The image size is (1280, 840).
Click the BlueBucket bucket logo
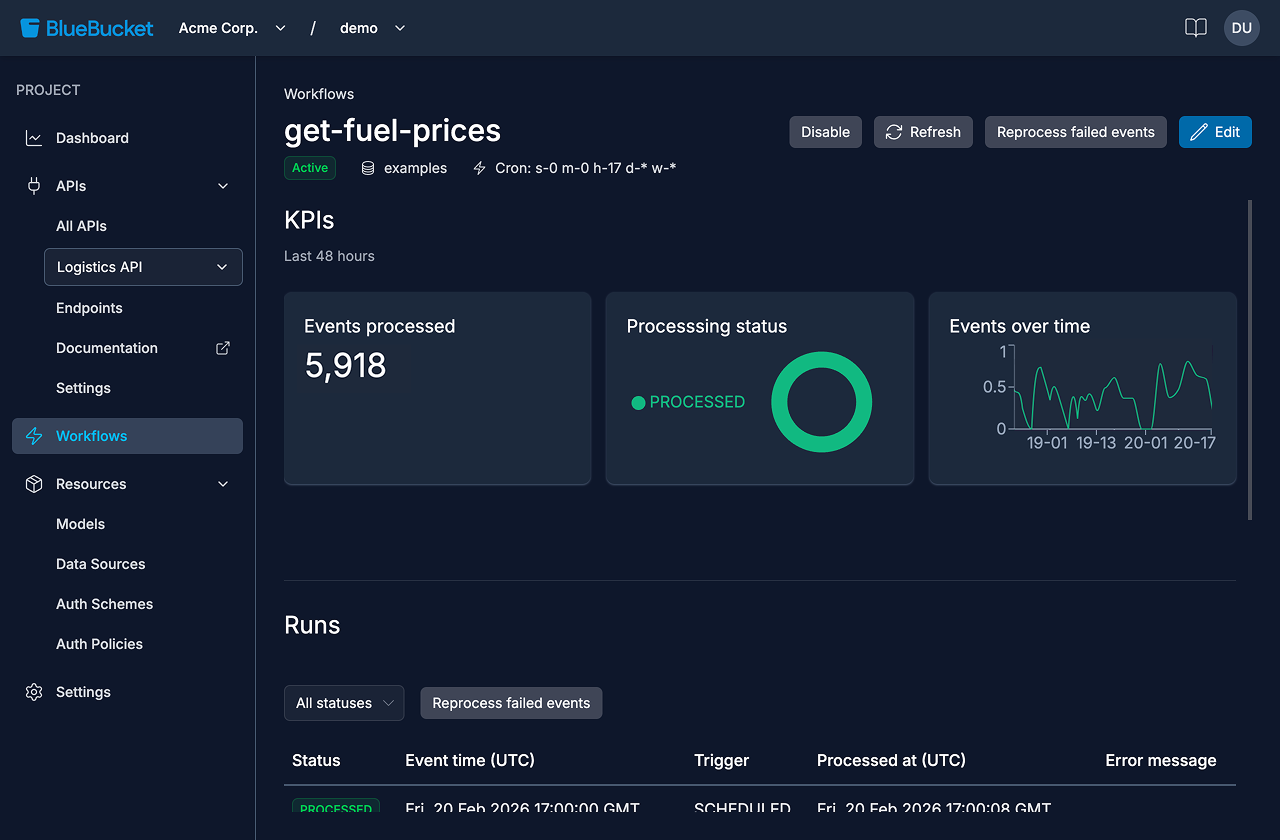coord(31,27)
